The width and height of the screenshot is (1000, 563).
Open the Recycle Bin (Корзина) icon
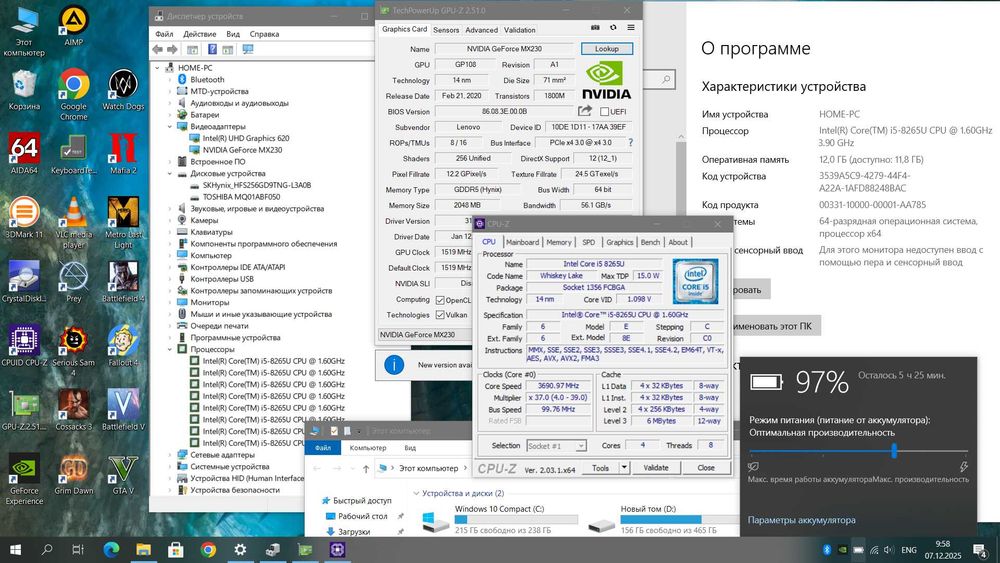tap(24, 90)
